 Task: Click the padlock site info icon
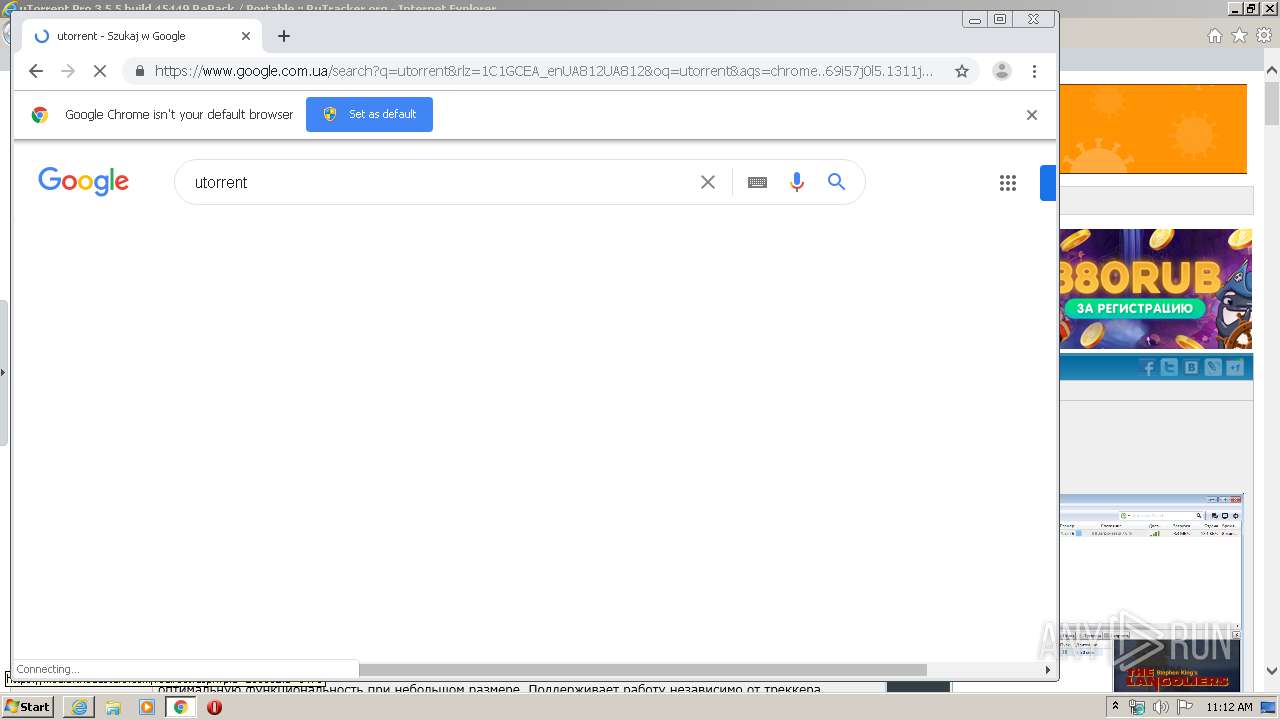(139, 71)
